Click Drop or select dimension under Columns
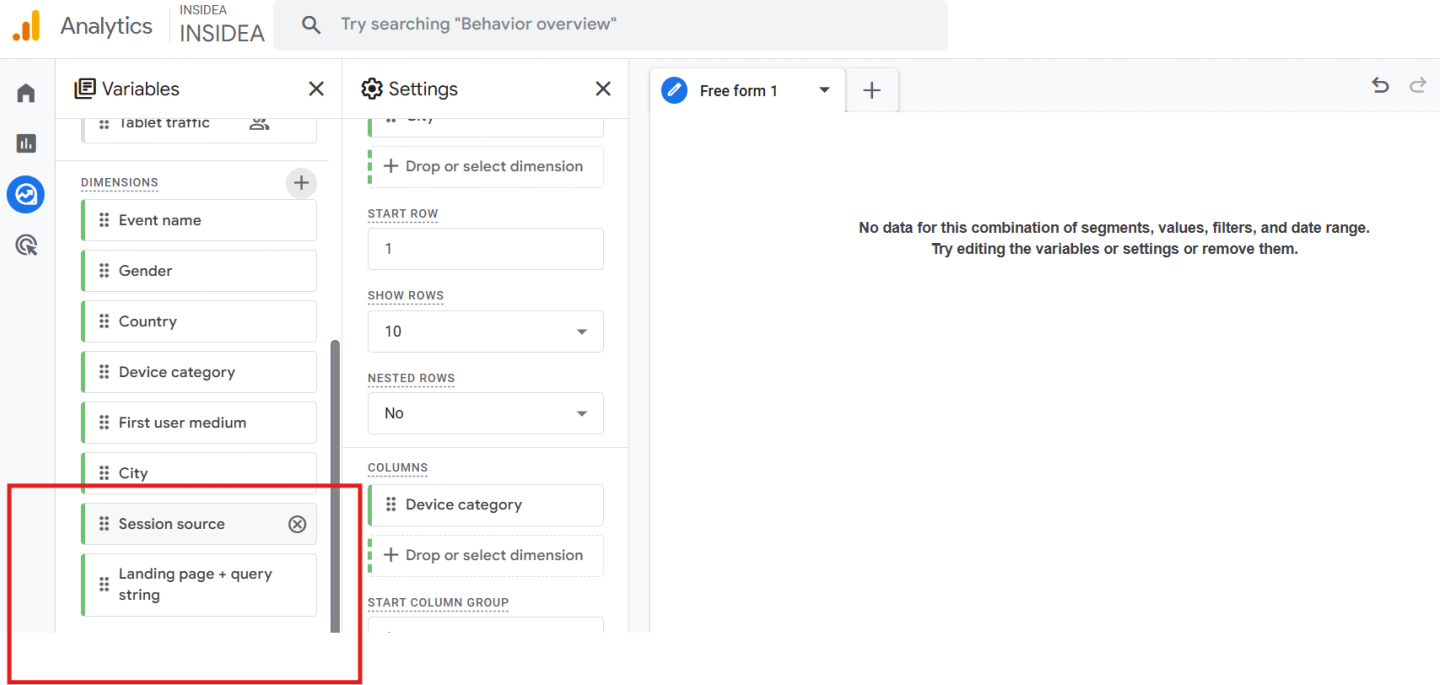Screen dimensions: 1440x685 (x=486, y=556)
